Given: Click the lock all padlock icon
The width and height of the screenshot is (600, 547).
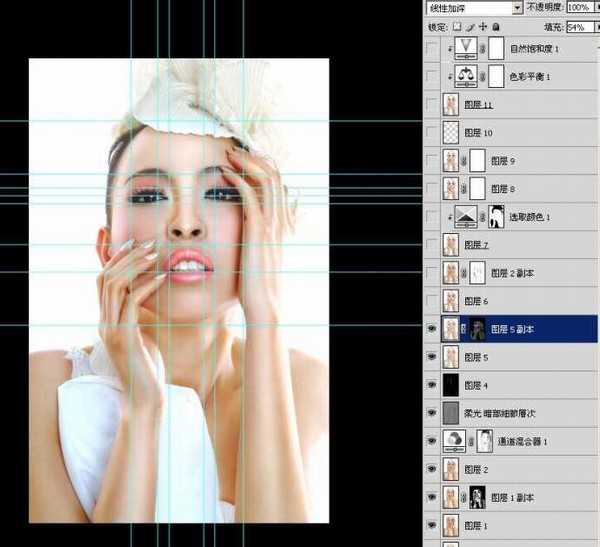Looking at the screenshot, I should tap(497, 27).
